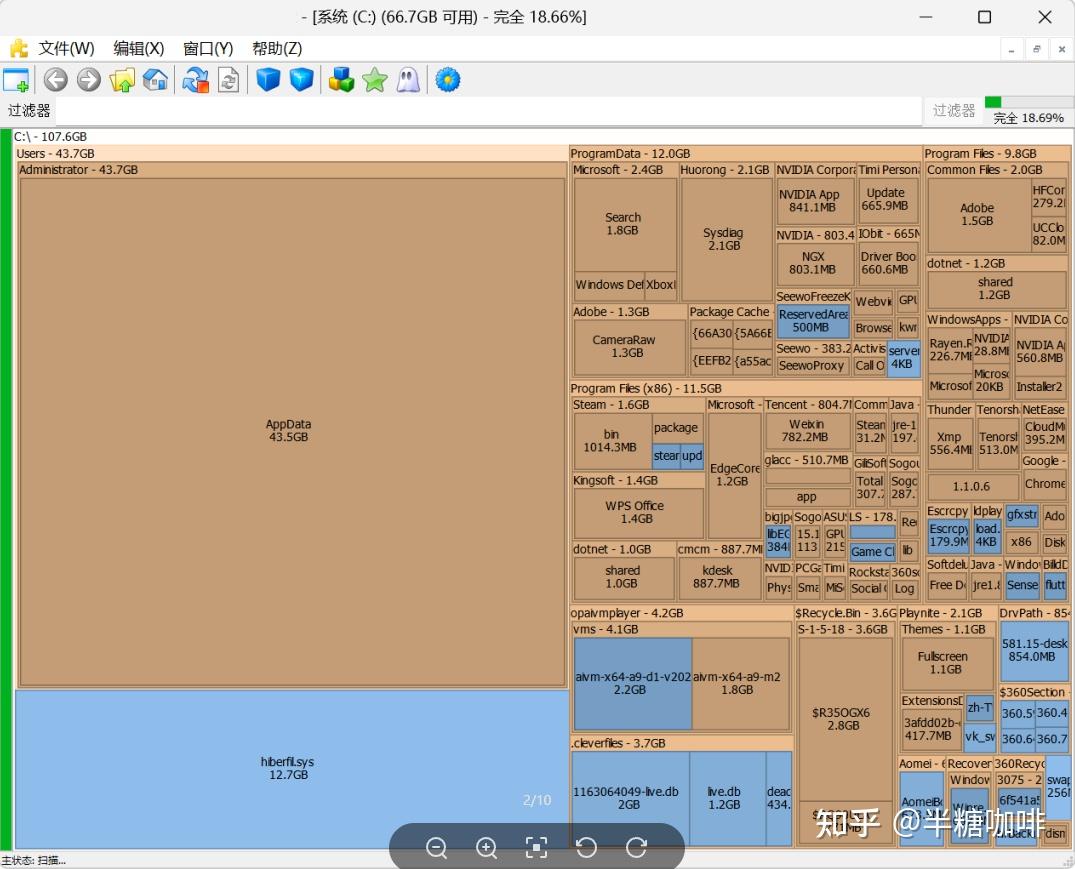Select the CameraRaw 1.3GB block
This screenshot has height=869, width=1075.
coord(629,347)
